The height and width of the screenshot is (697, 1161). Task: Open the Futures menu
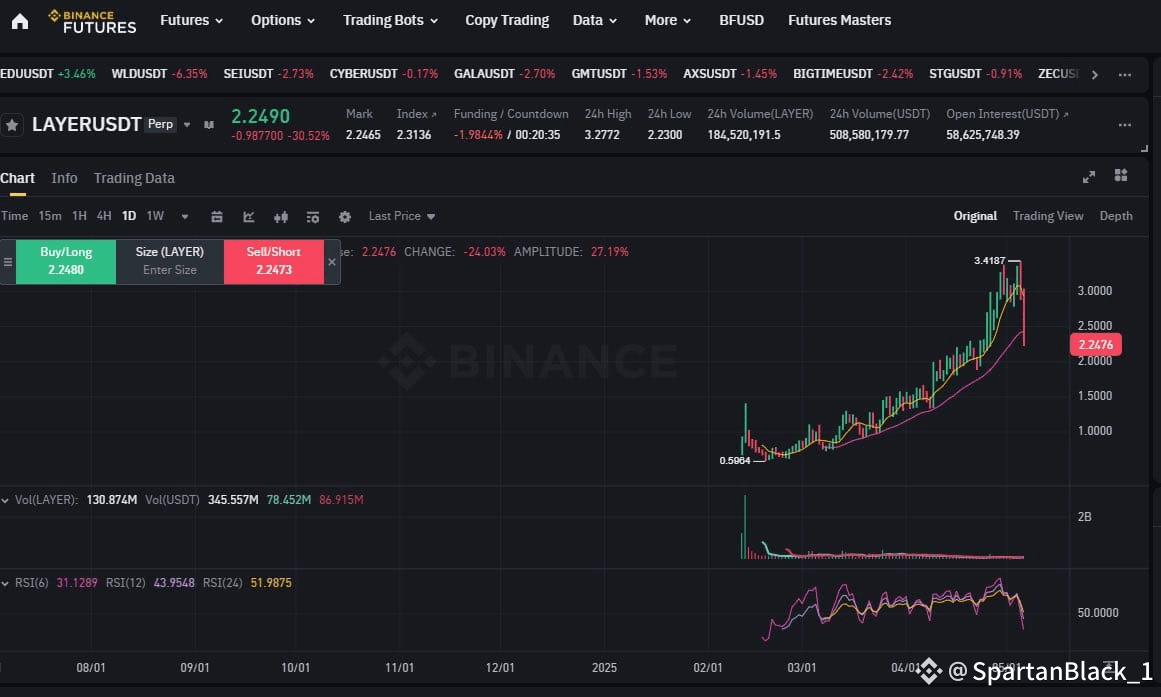point(192,20)
